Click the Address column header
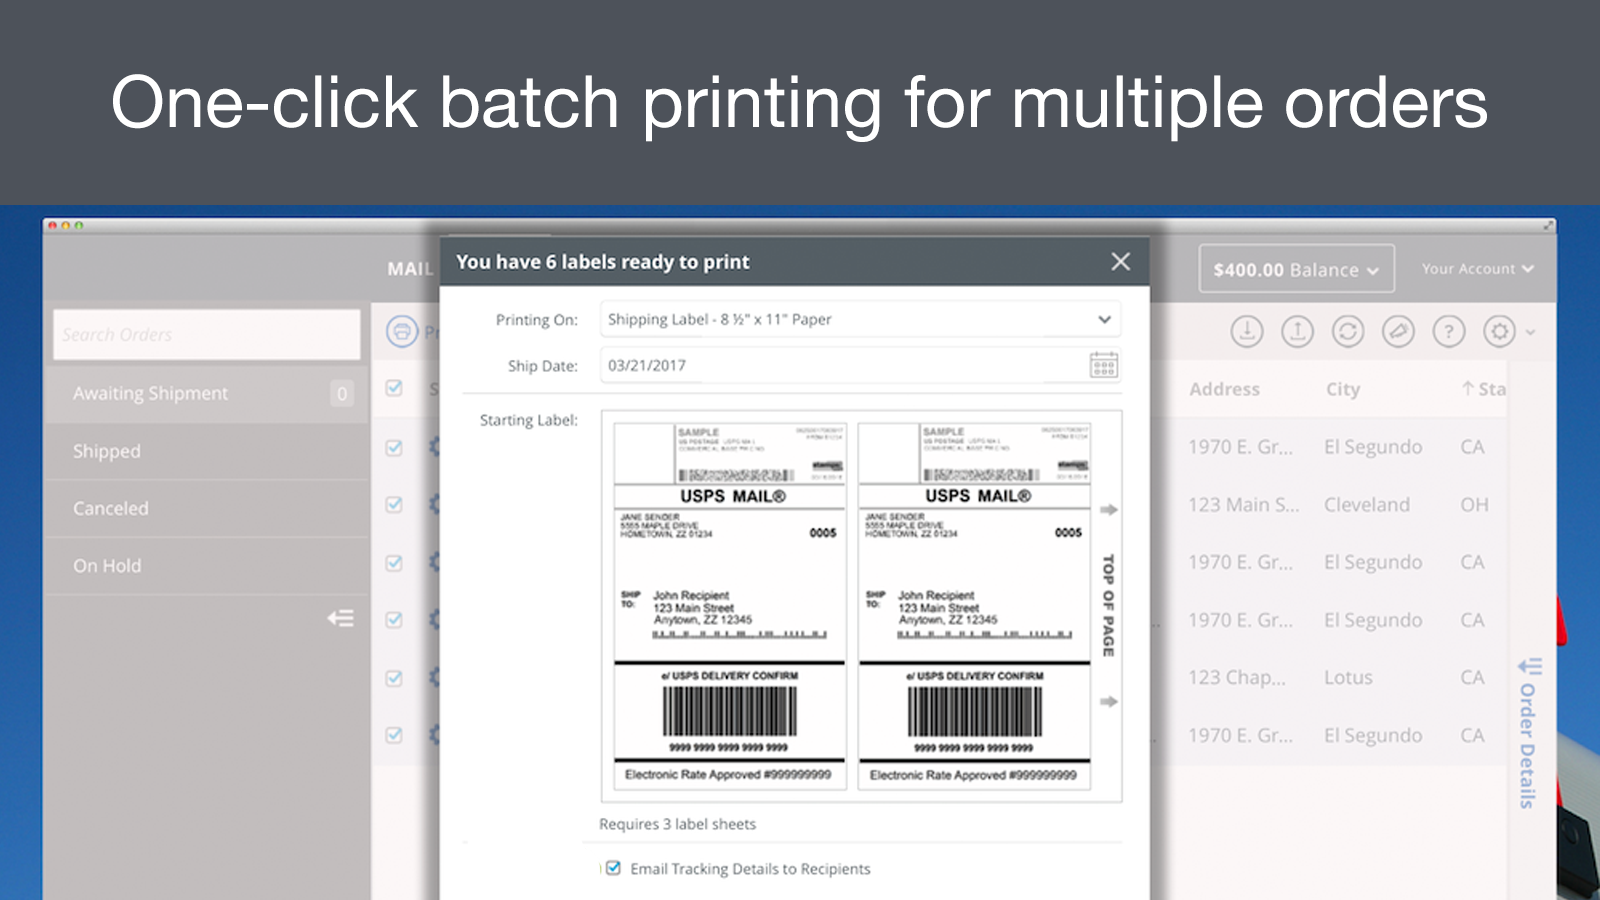Screen dimensions: 1600x900 1224,389
